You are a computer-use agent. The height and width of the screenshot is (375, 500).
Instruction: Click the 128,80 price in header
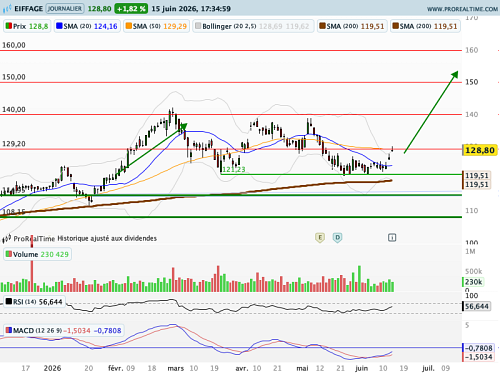click(x=99, y=9)
